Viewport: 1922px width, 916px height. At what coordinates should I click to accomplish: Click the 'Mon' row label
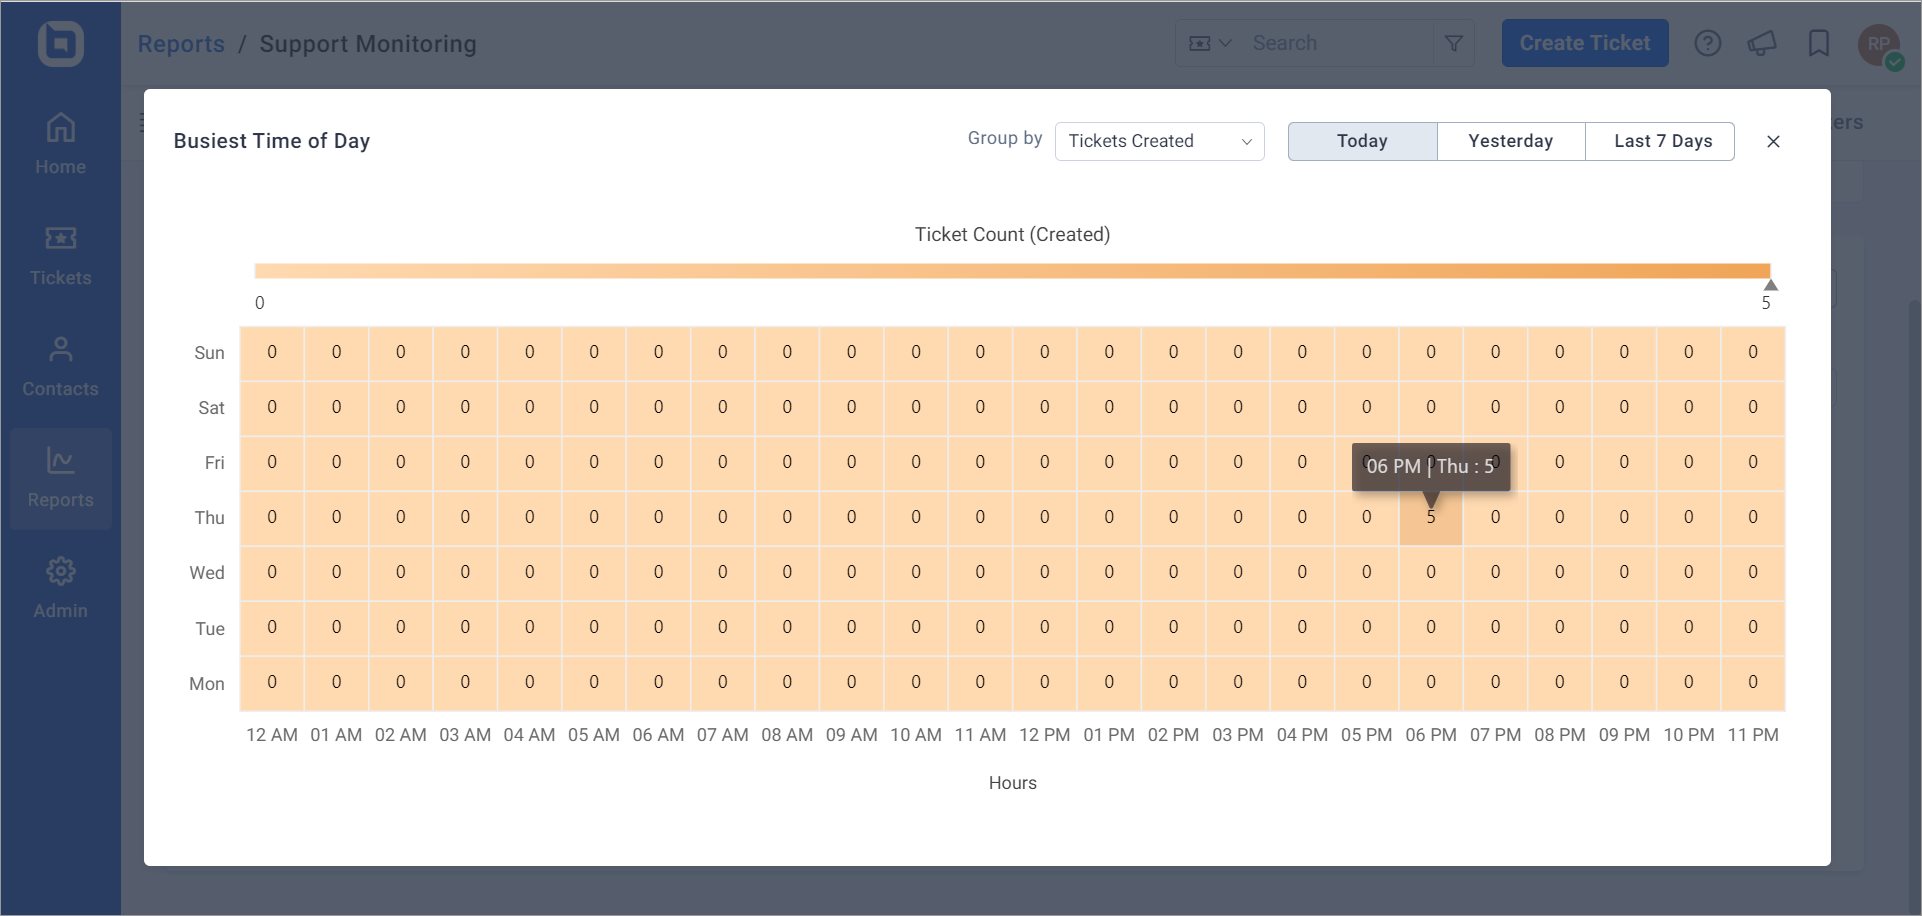pyautogui.click(x=207, y=684)
